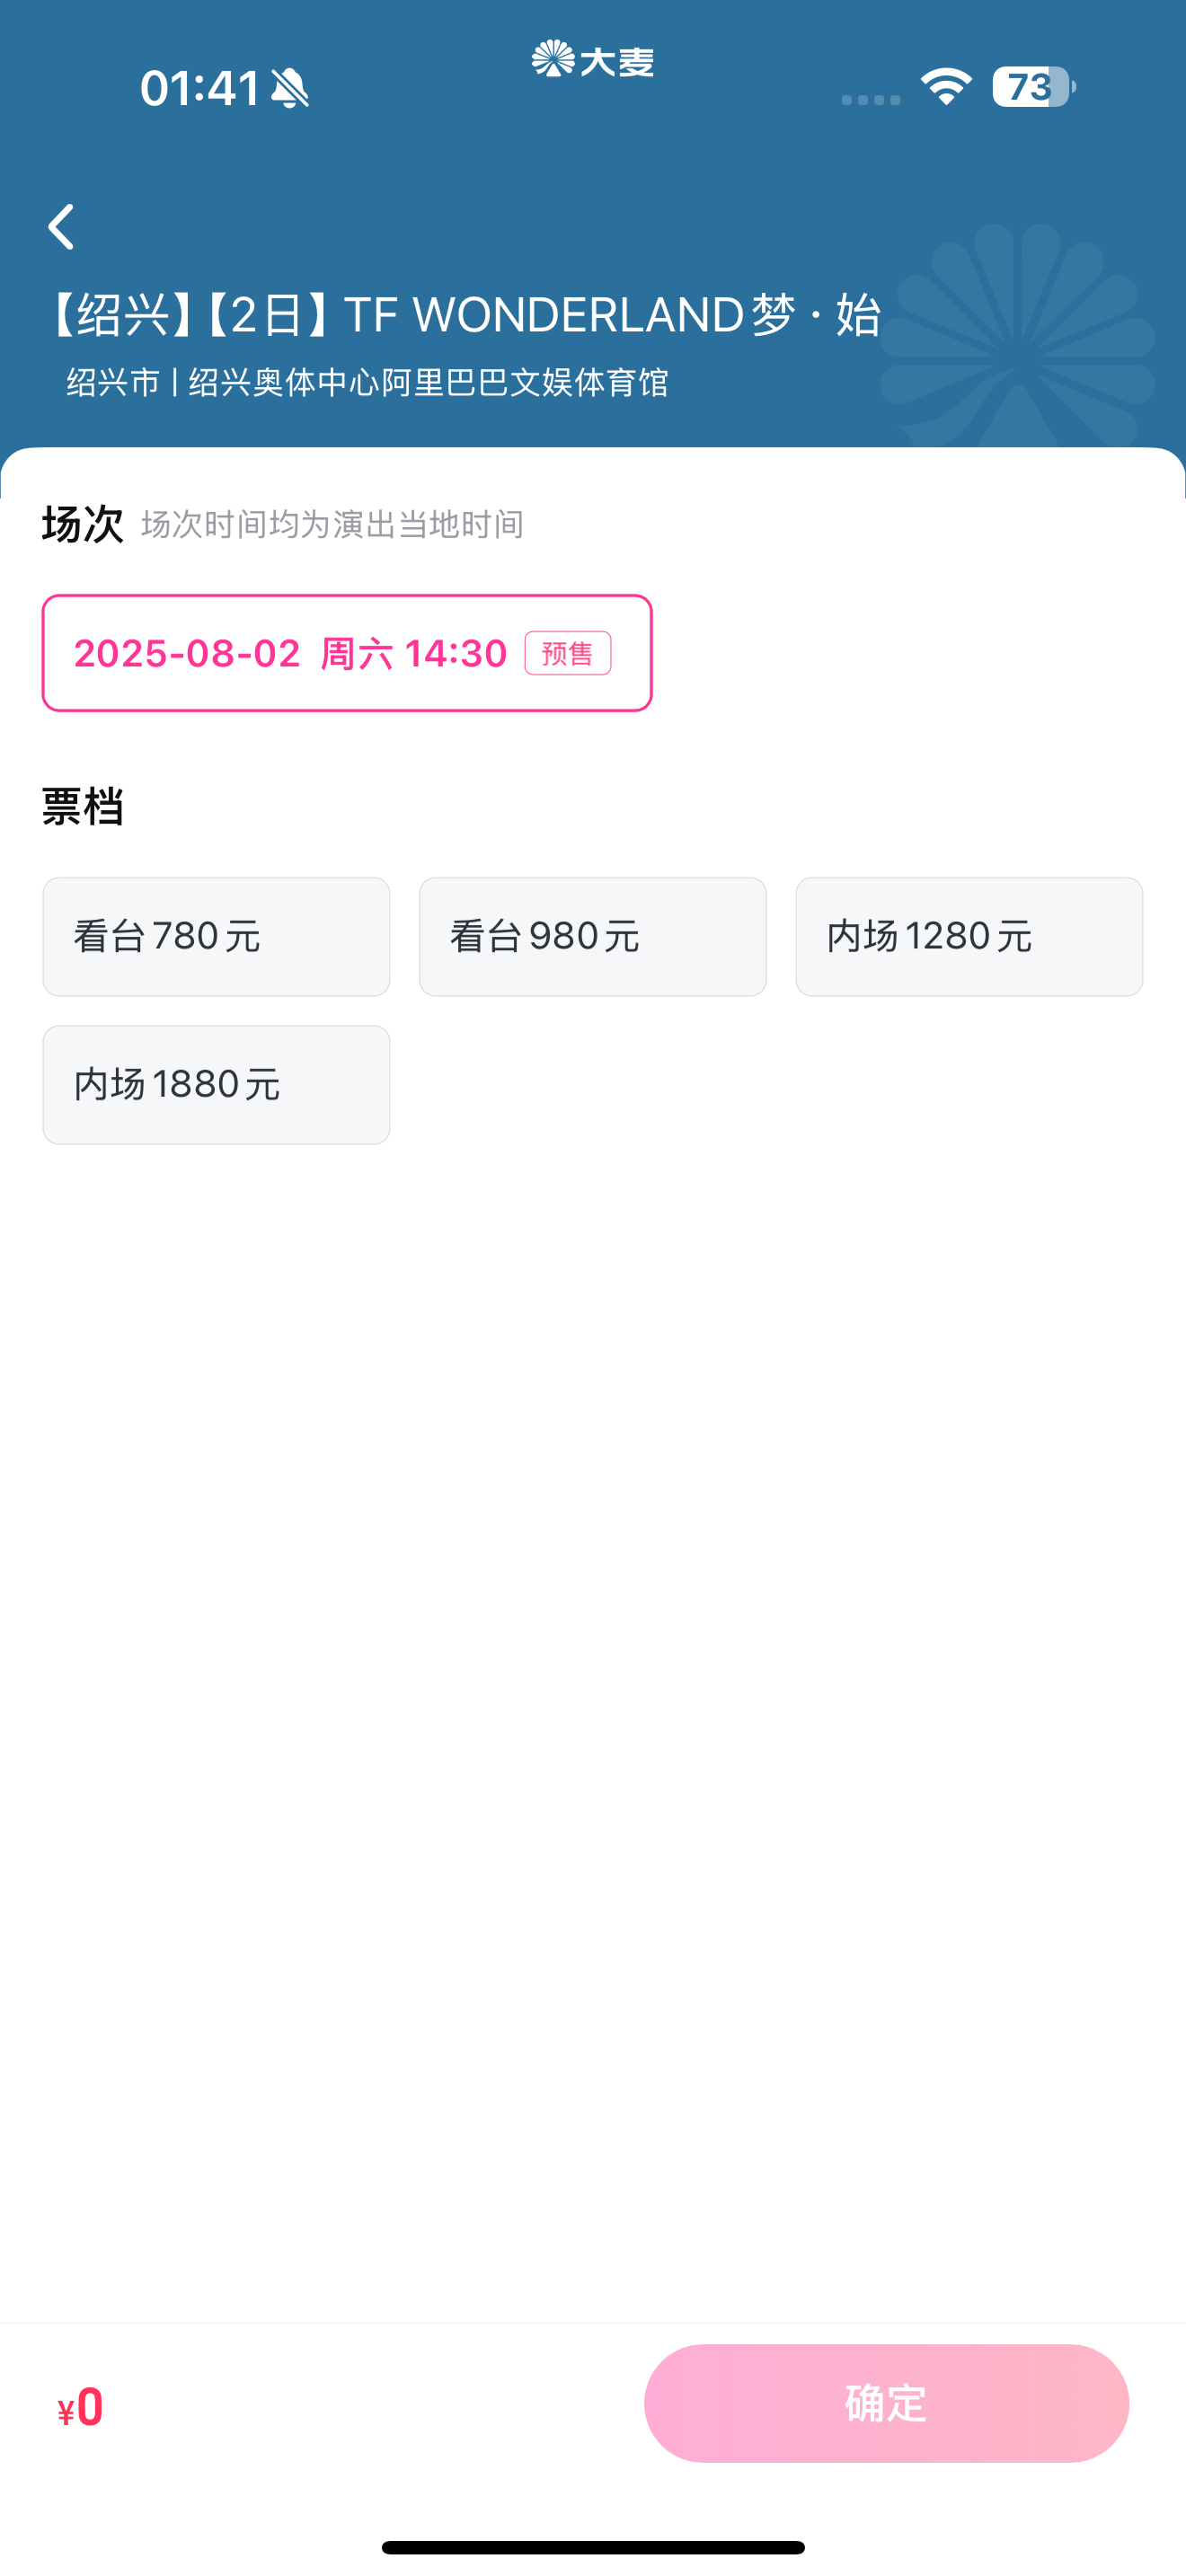The height and width of the screenshot is (2576, 1186).
Task: Select the 看台 980 元 ticket tier
Action: (x=593, y=937)
